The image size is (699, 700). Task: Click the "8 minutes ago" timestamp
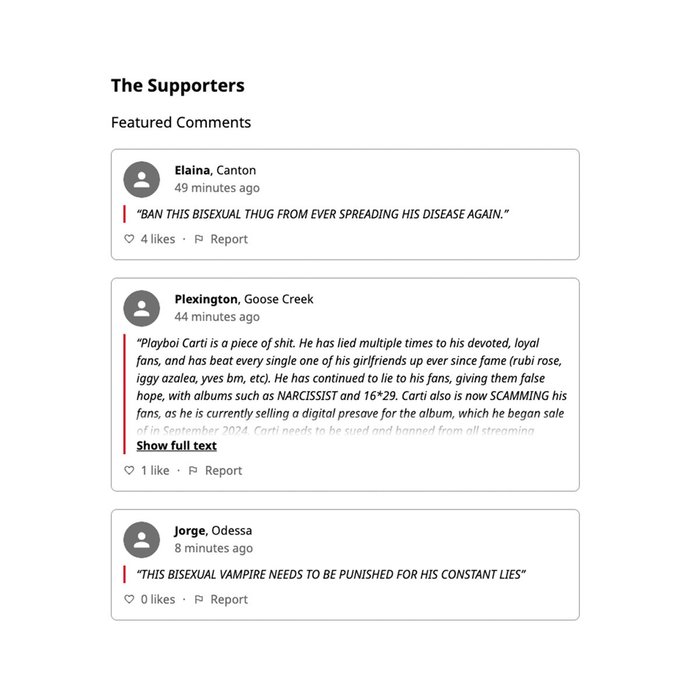(214, 548)
